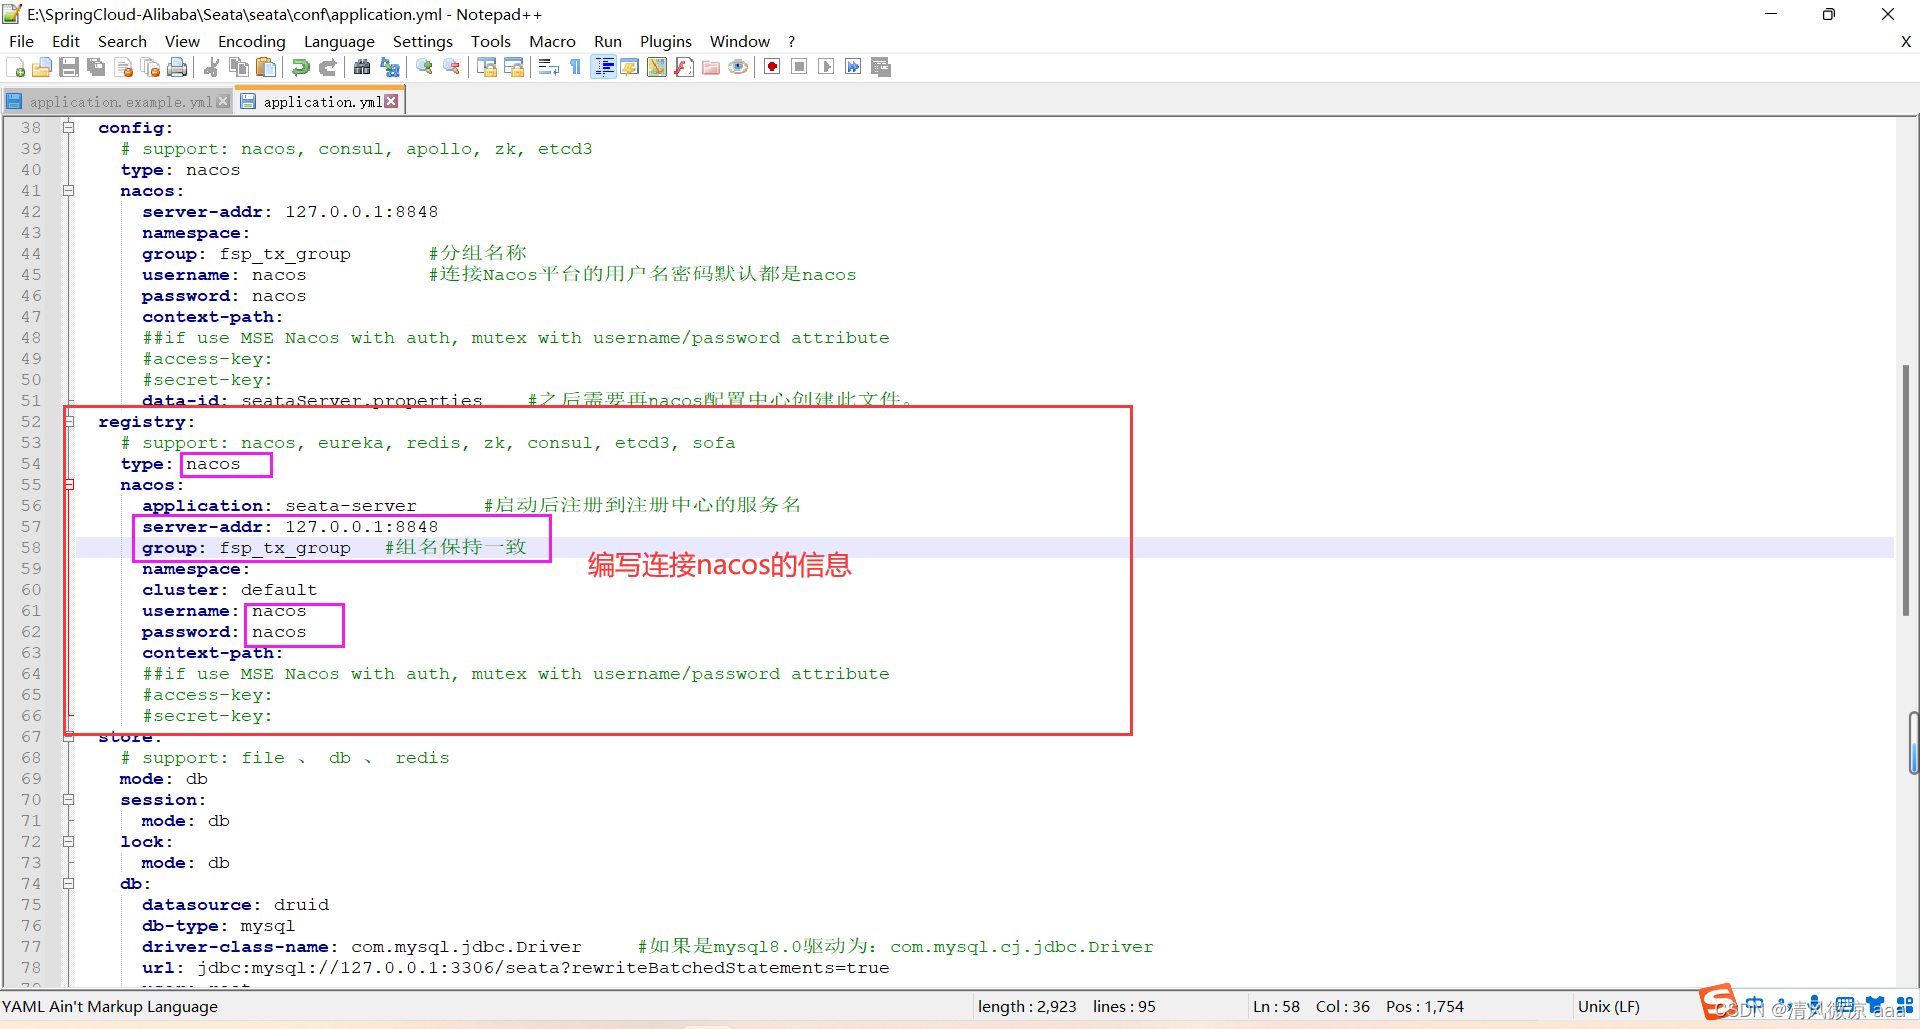Close the application.example.yml tab
This screenshot has width=1920, height=1029.
(x=224, y=101)
